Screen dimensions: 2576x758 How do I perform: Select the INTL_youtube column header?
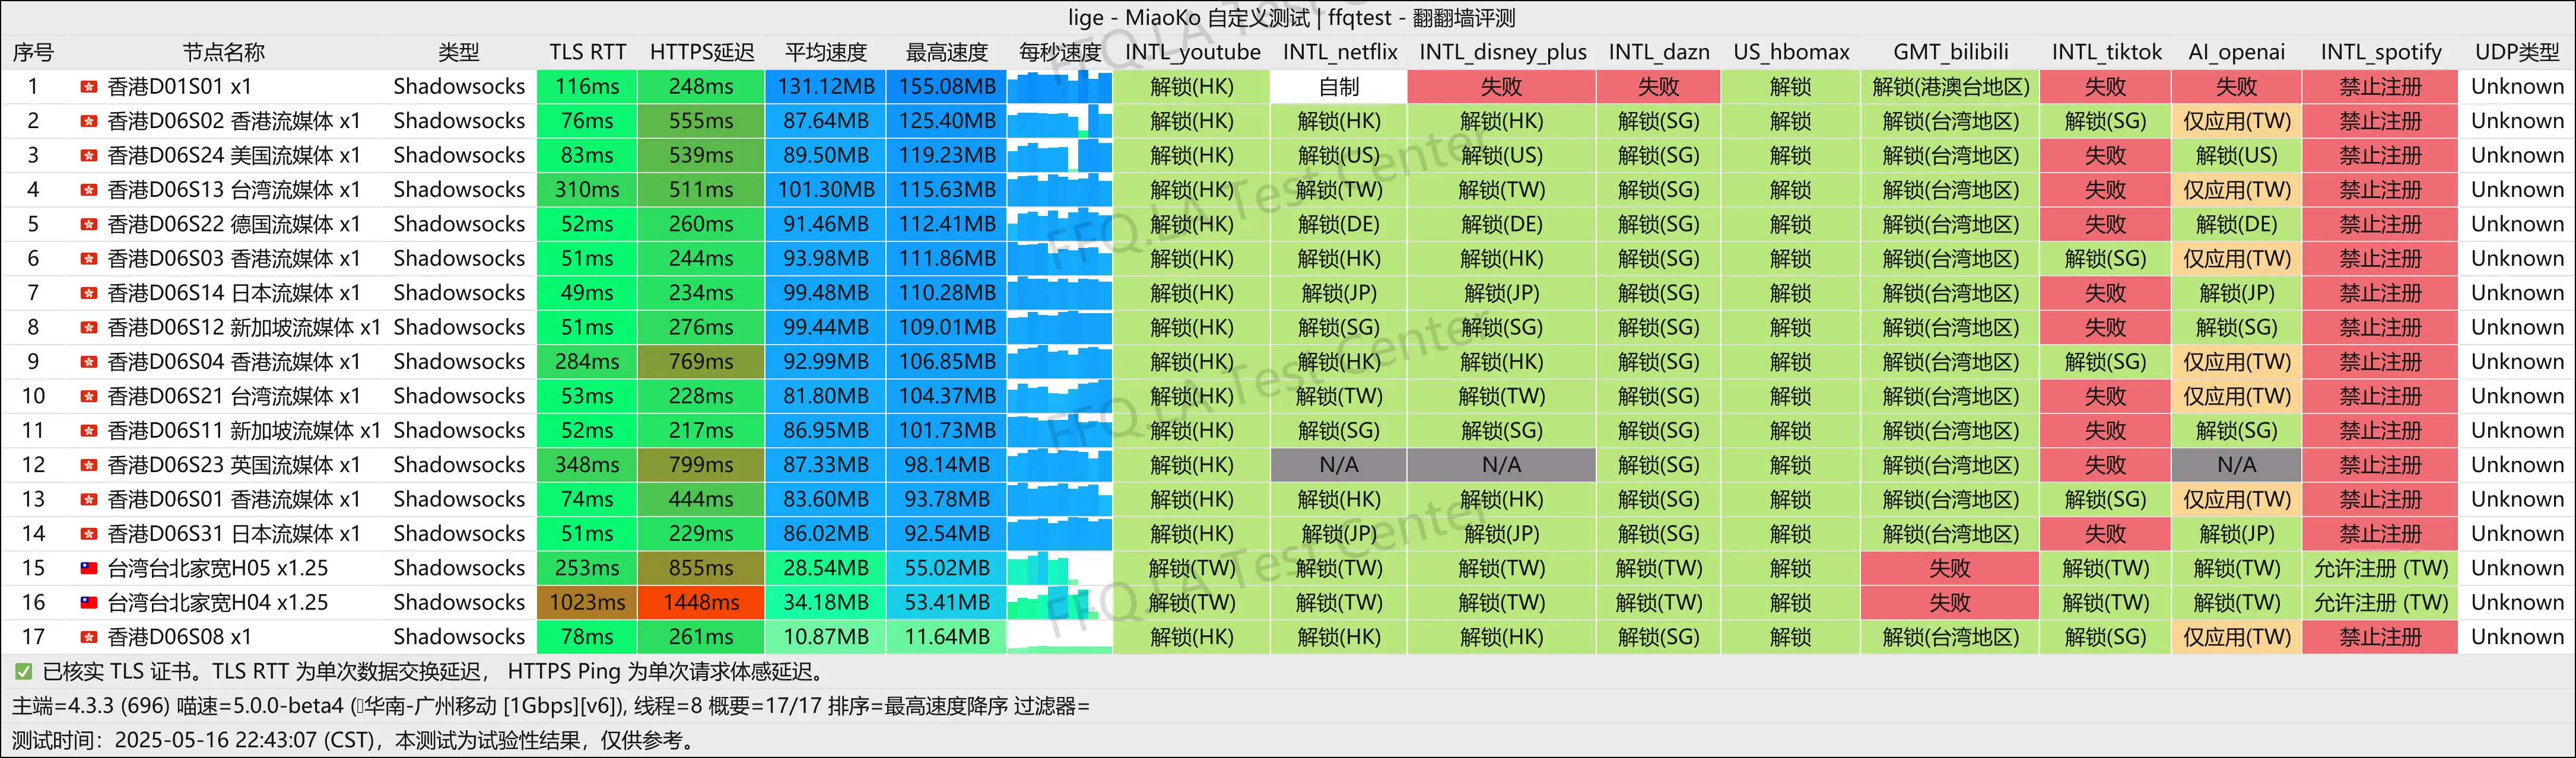[x=1192, y=52]
